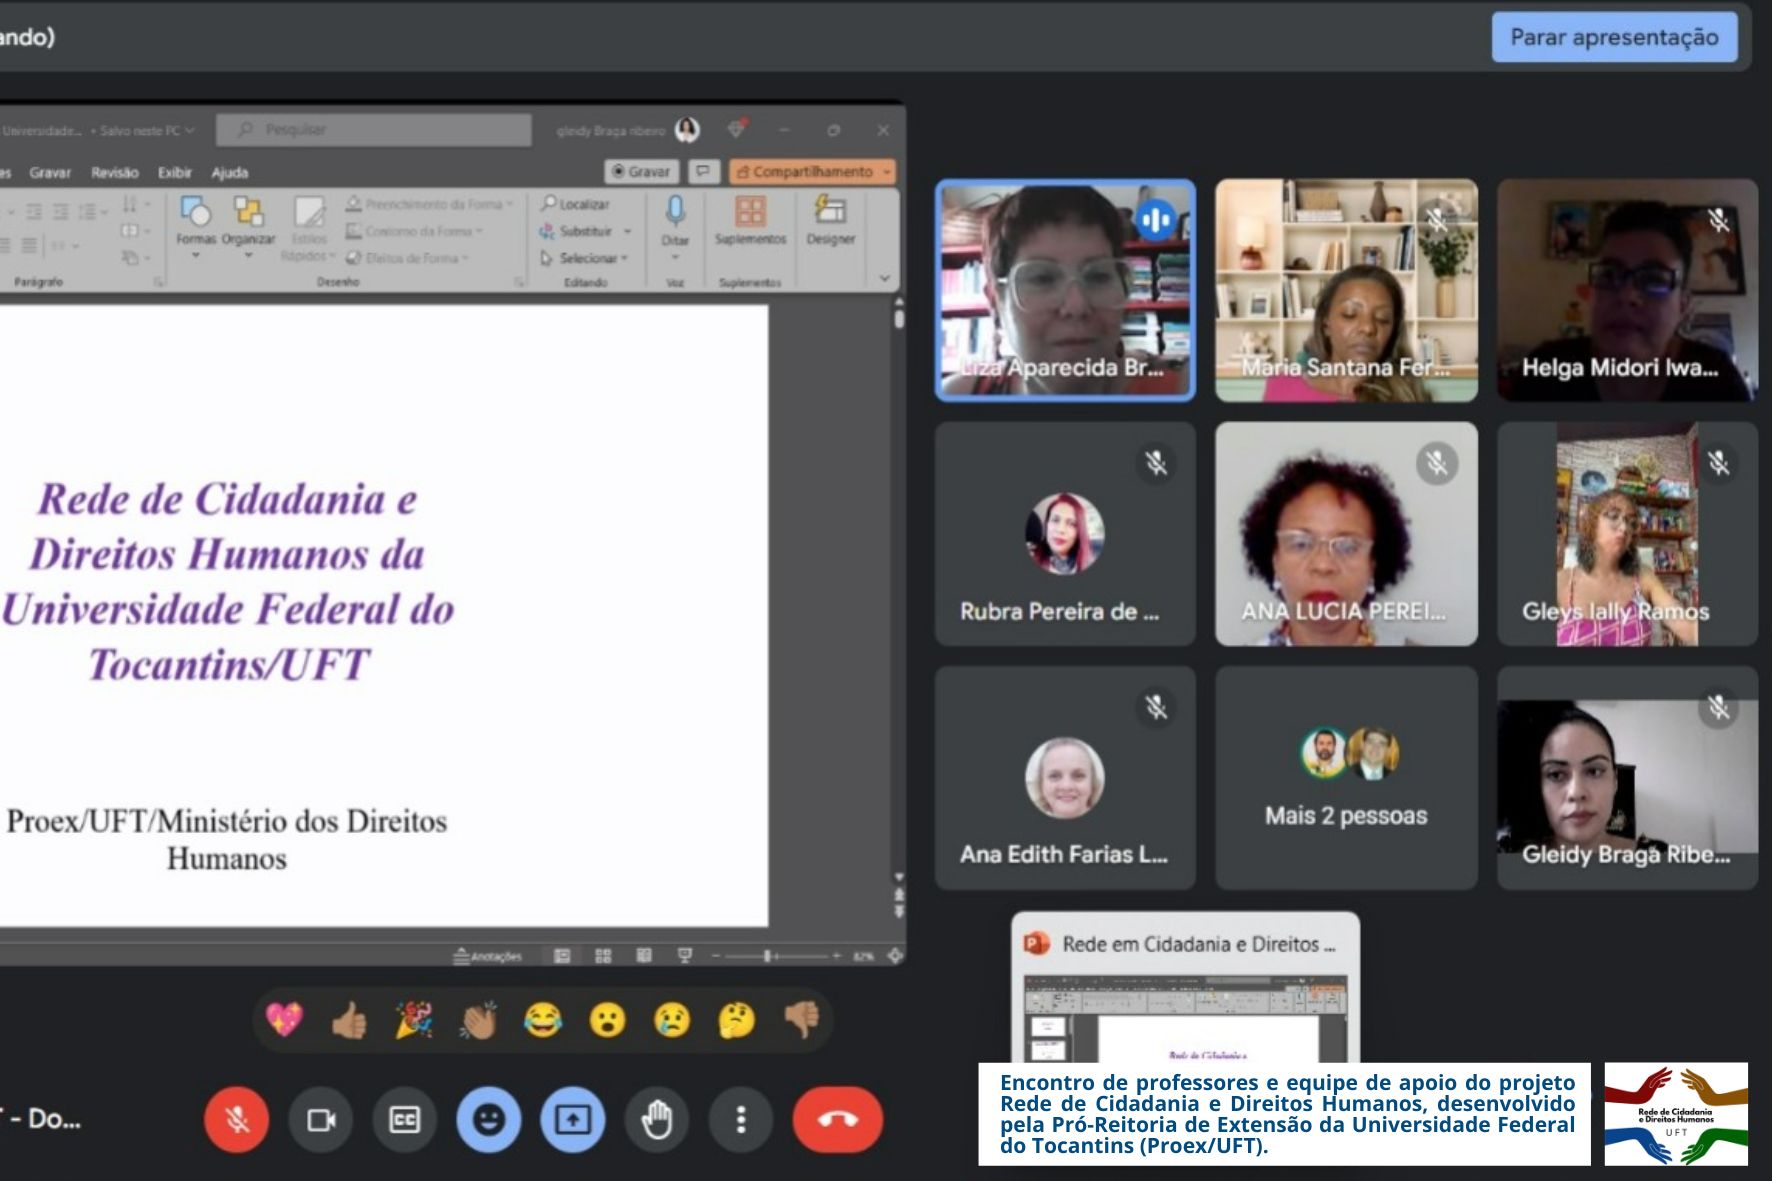Open Mais 2 pessoas participants tile
The height and width of the screenshot is (1181, 1772).
pyautogui.click(x=1346, y=778)
